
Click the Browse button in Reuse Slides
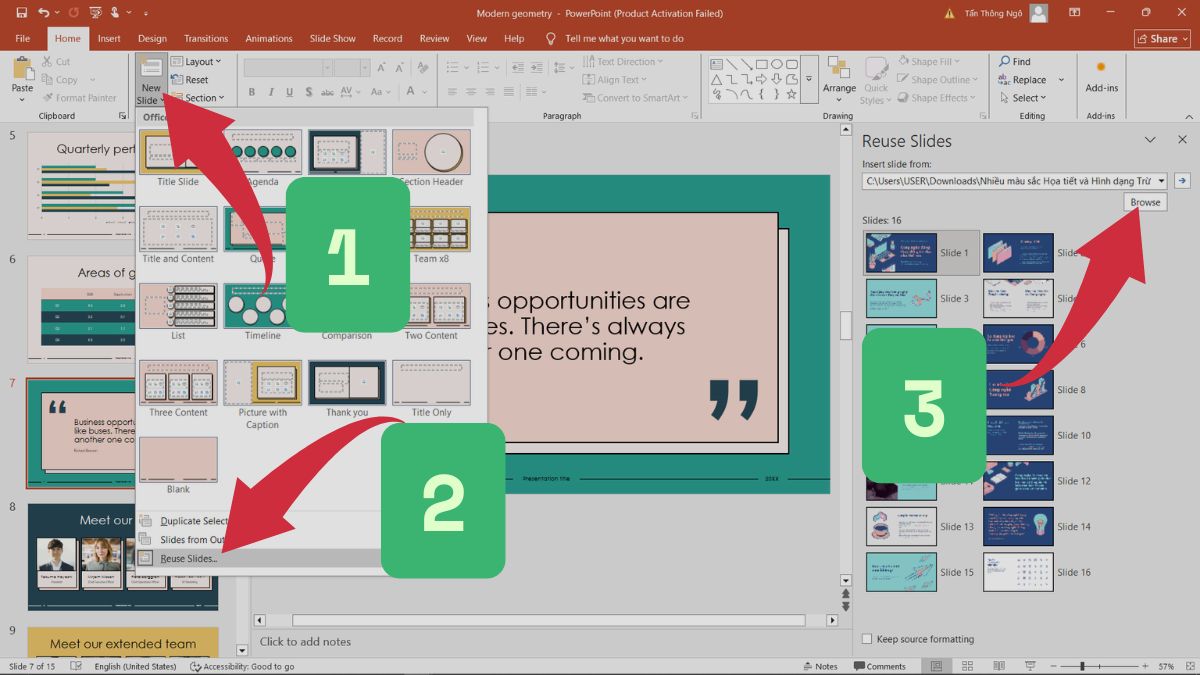(x=1145, y=202)
